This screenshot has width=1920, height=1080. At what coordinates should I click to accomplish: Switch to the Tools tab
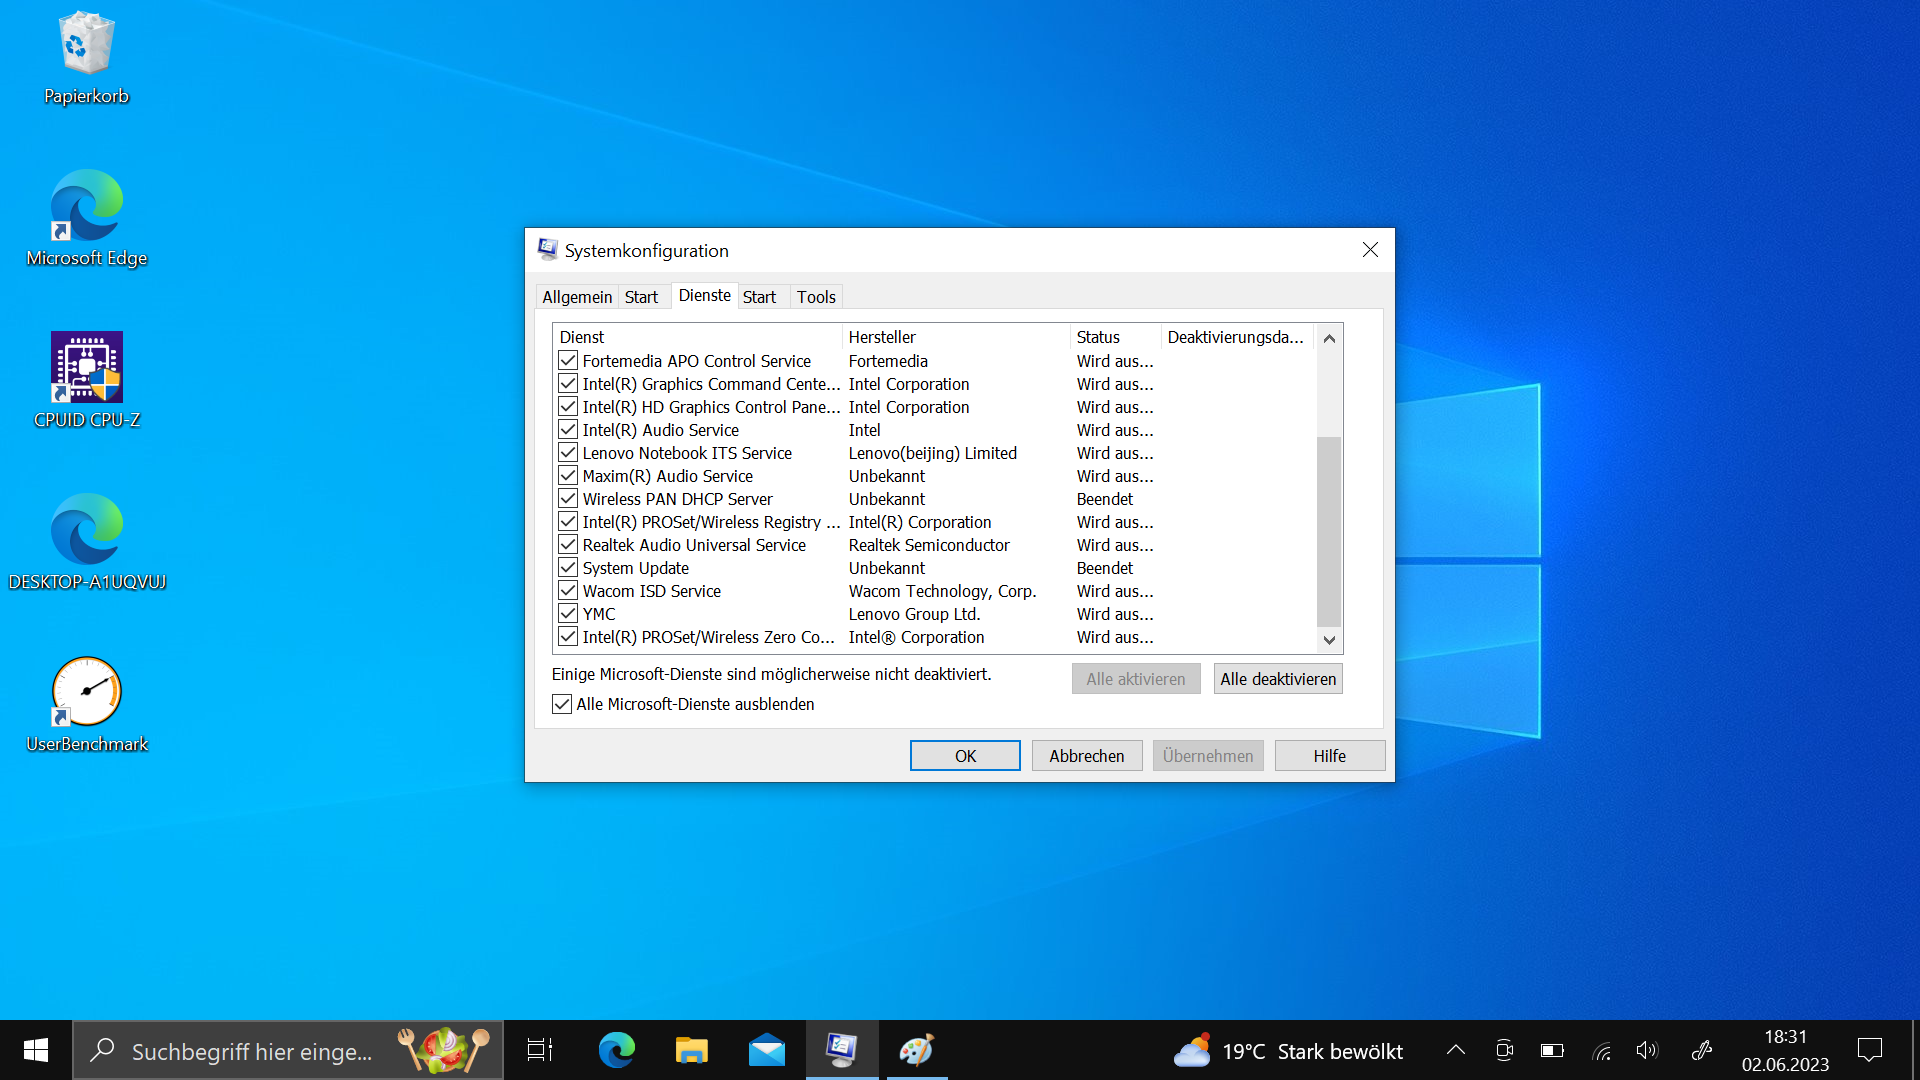pos(816,297)
